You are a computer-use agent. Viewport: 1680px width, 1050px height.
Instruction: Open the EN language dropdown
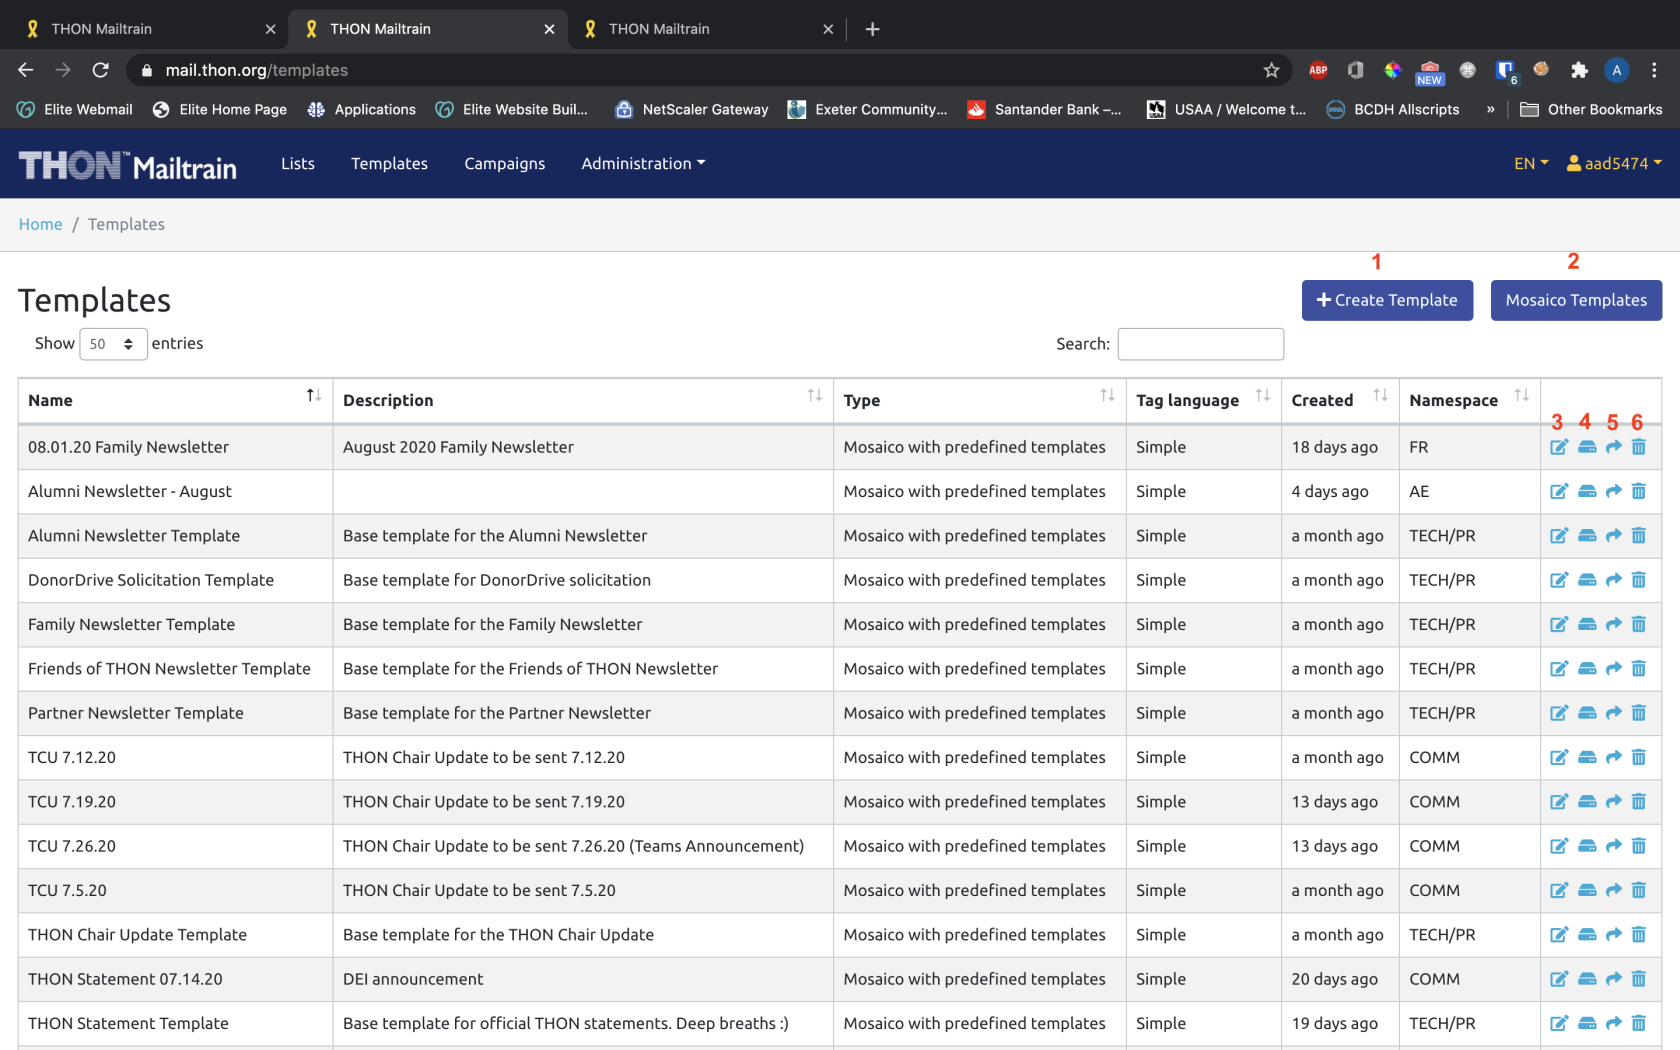click(x=1531, y=163)
